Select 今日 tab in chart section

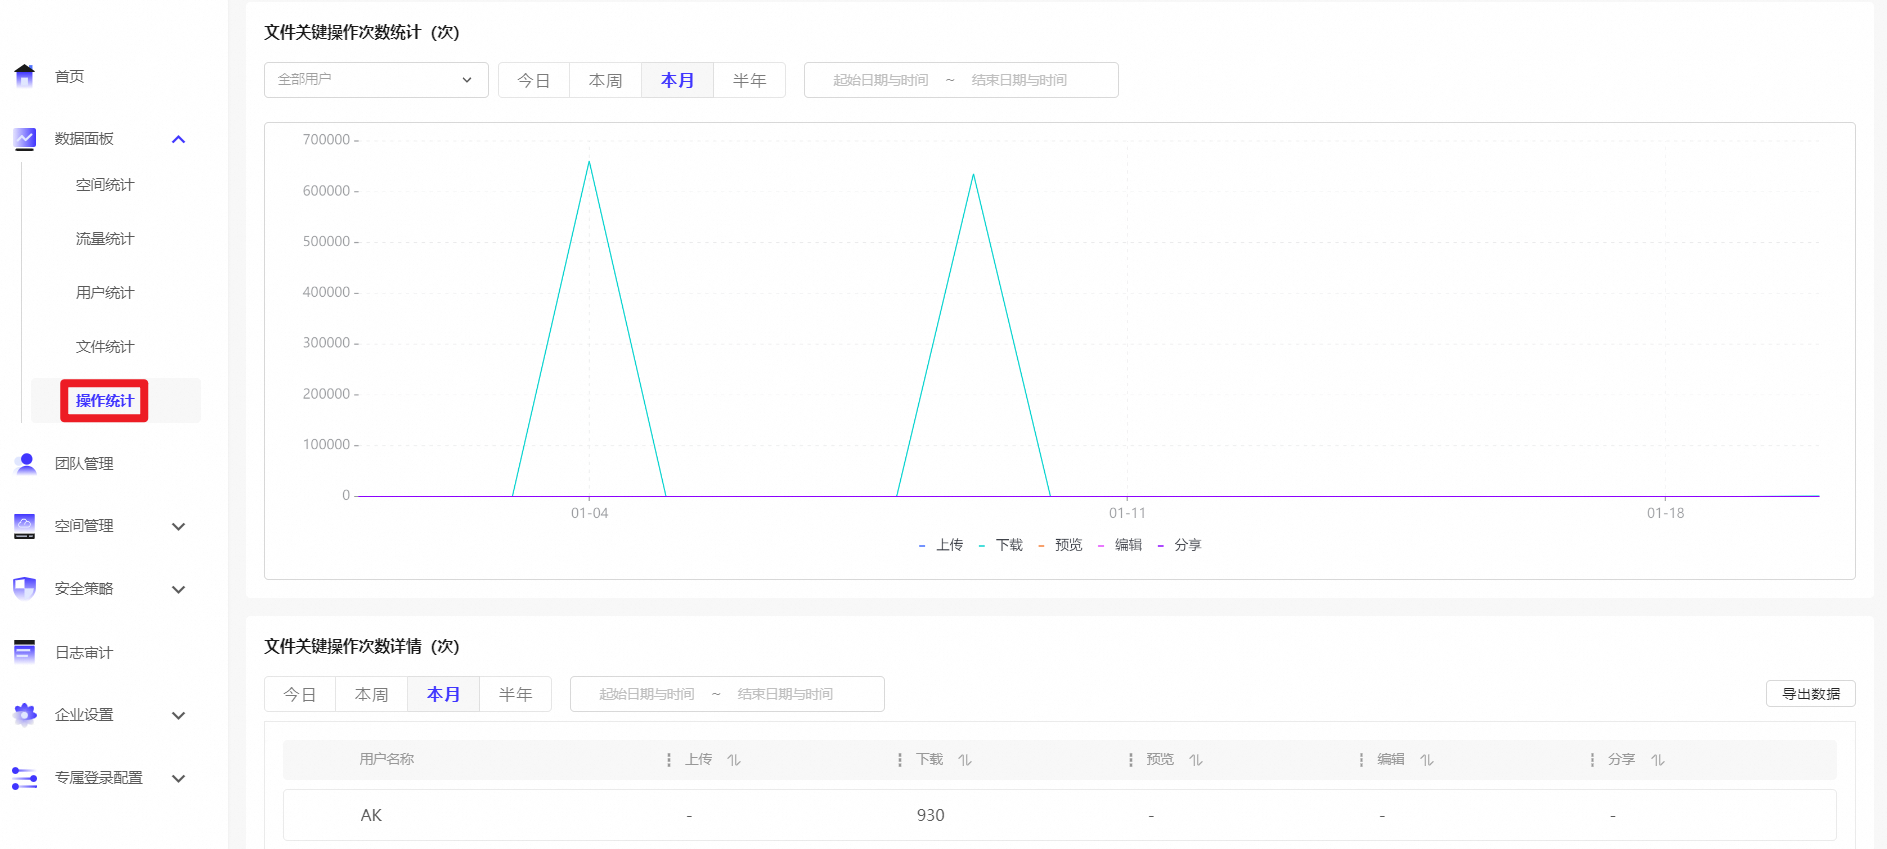click(x=534, y=80)
